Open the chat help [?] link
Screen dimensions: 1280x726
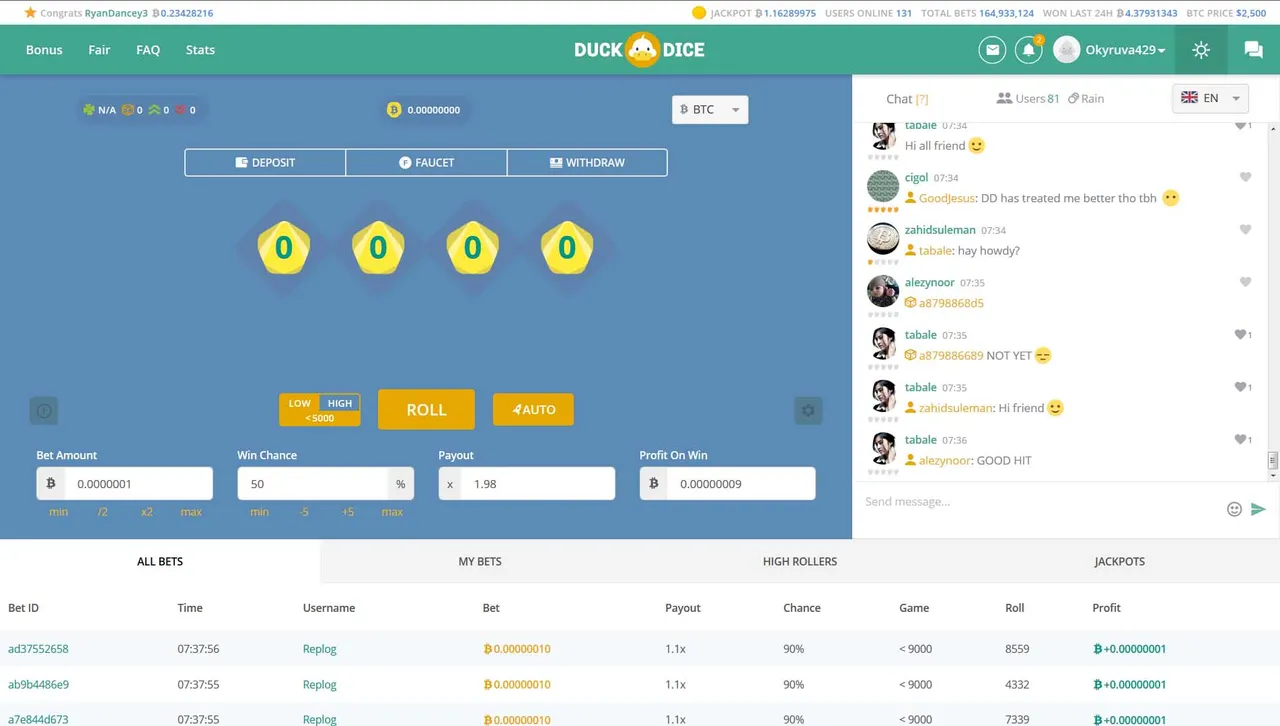(922, 99)
